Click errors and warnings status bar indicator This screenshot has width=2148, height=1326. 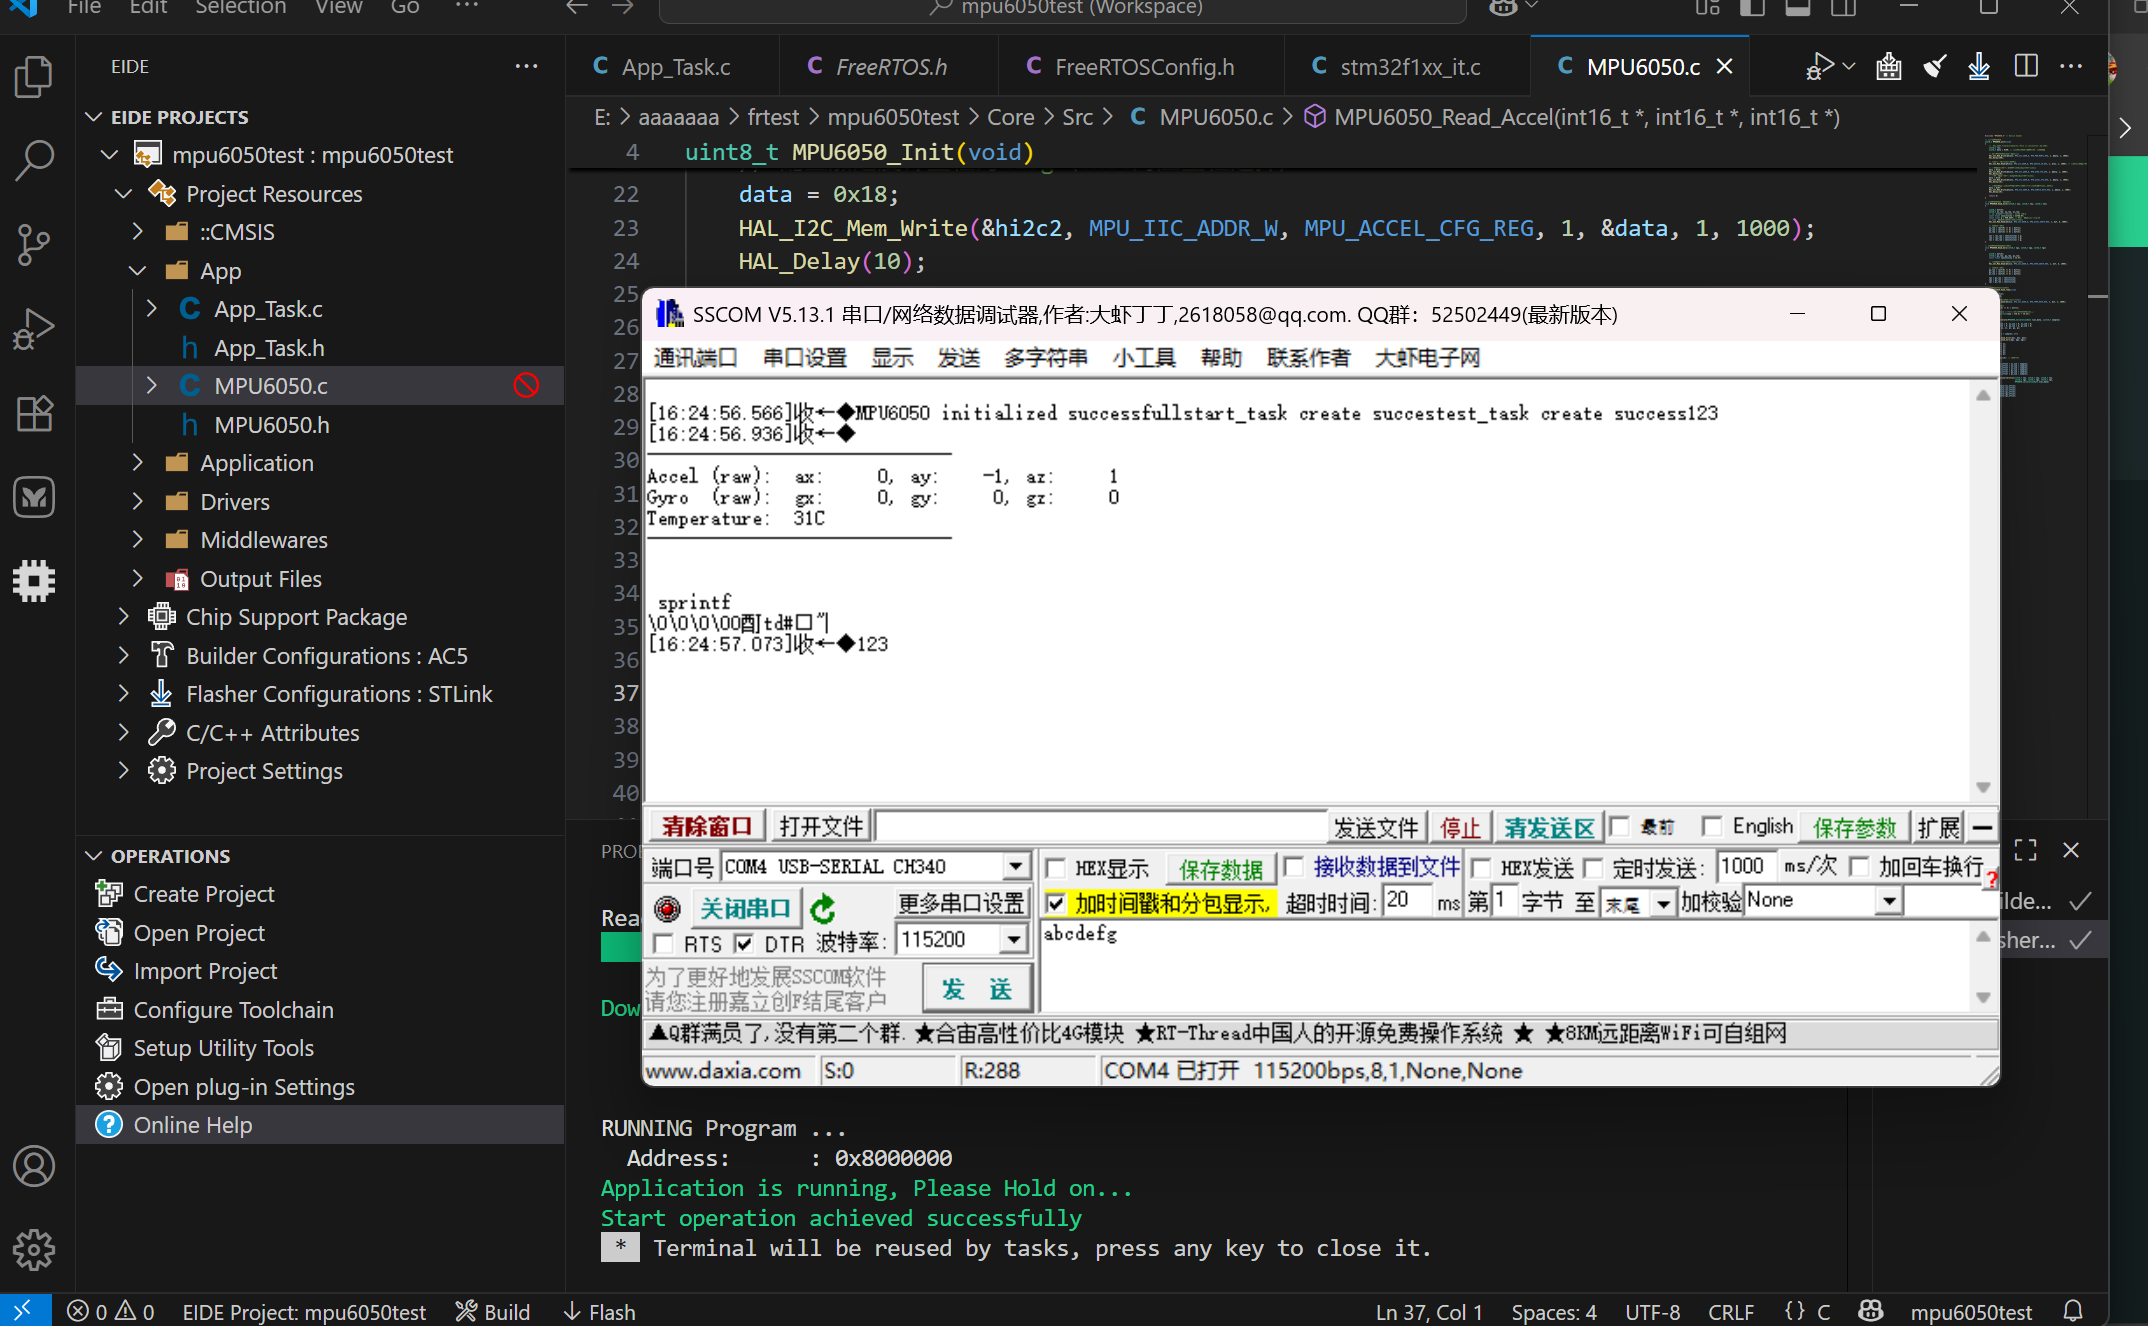[x=111, y=1311]
